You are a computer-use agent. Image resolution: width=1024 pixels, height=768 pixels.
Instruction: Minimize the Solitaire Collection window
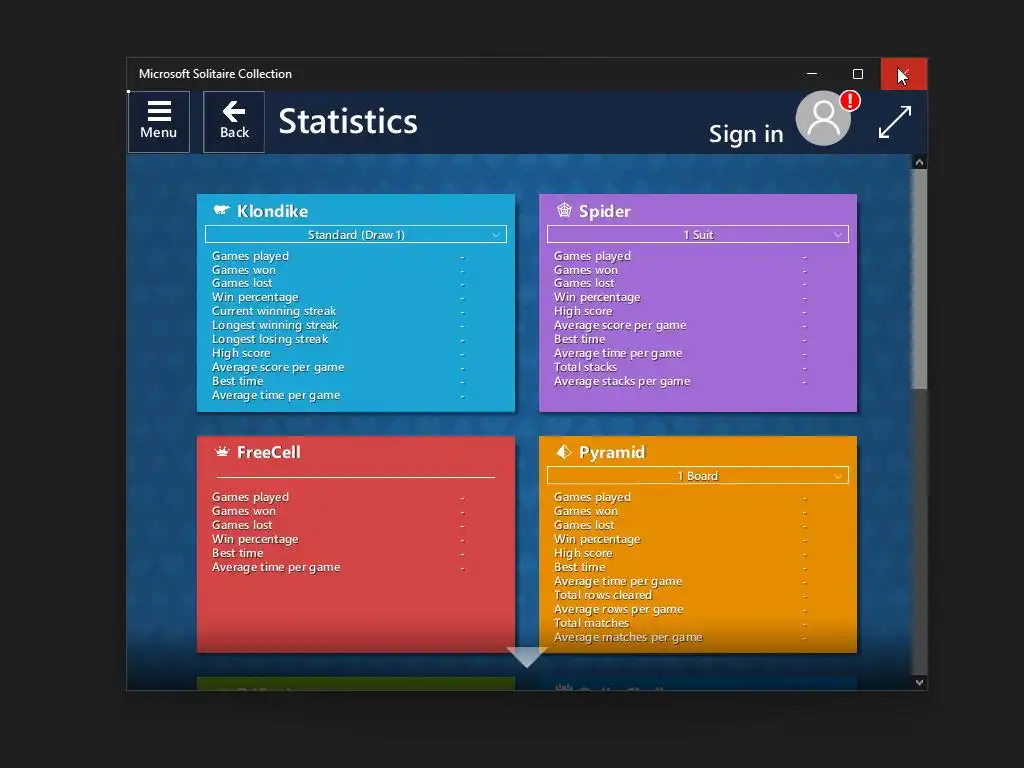point(812,74)
